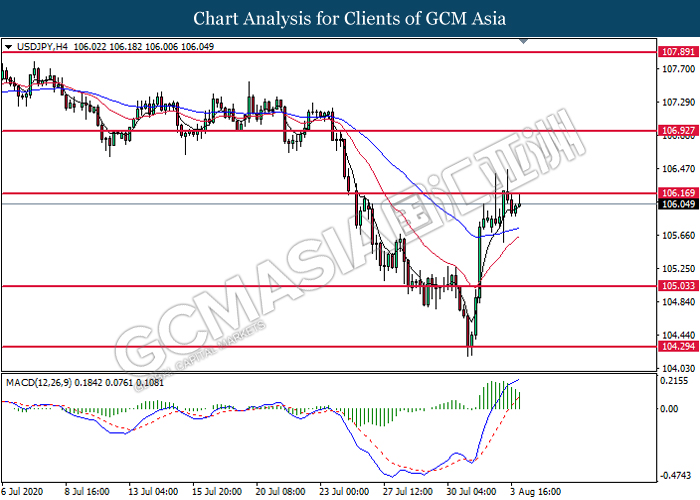Click the 107.891 resistance price label
700x500 pixels.
[678, 52]
